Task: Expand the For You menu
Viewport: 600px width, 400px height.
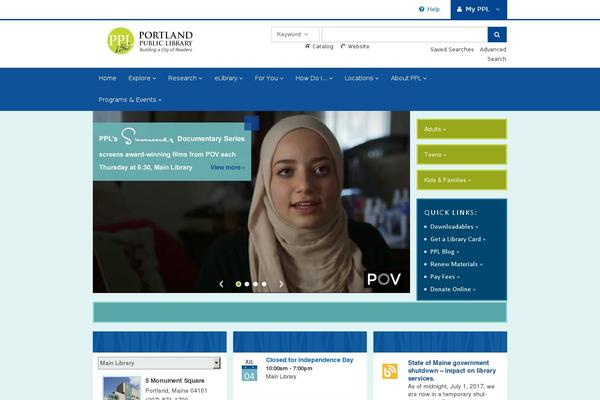Action: coord(269,78)
